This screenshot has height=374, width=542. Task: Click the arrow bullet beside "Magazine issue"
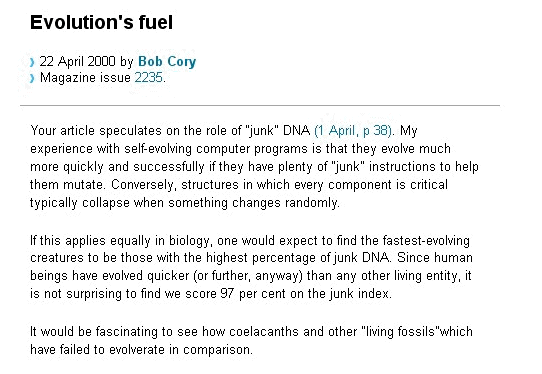(x=32, y=78)
